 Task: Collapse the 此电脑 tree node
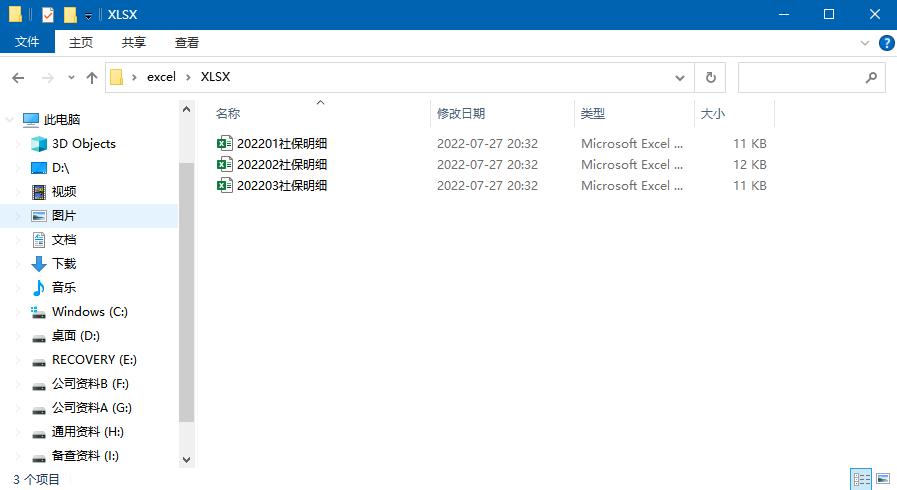pos(10,119)
